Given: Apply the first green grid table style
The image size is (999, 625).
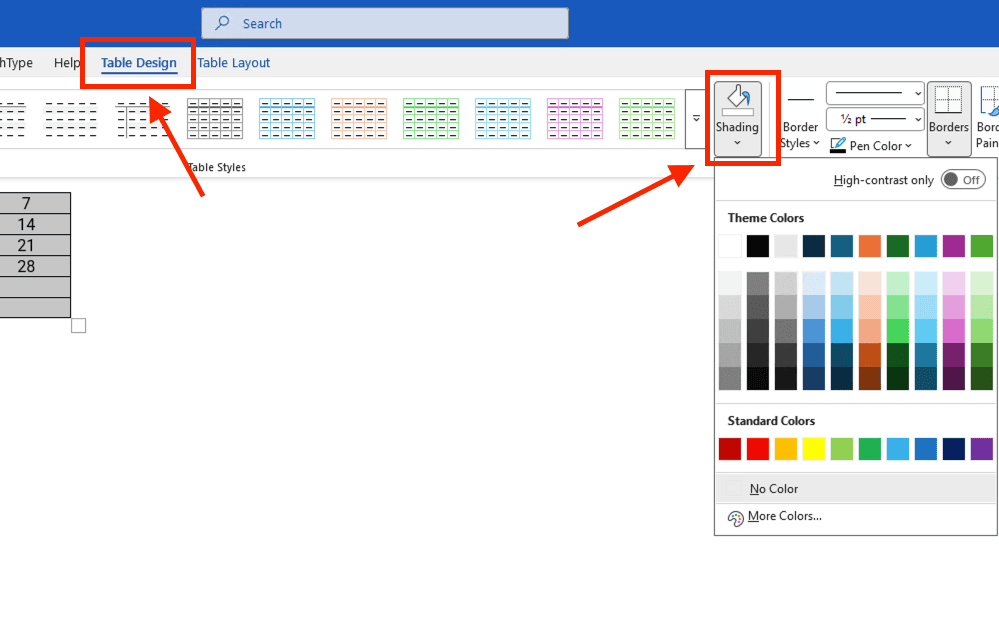Looking at the screenshot, I should tap(431, 119).
